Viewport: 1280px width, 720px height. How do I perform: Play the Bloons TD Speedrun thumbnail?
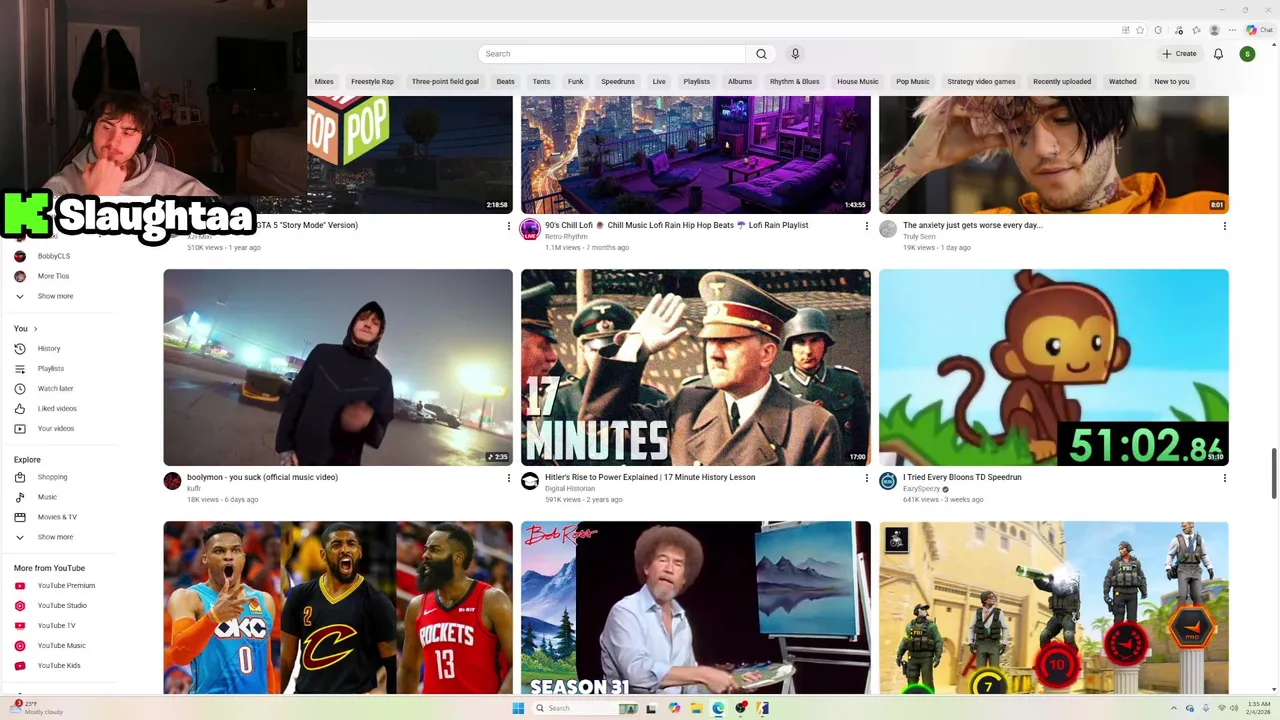(1054, 367)
